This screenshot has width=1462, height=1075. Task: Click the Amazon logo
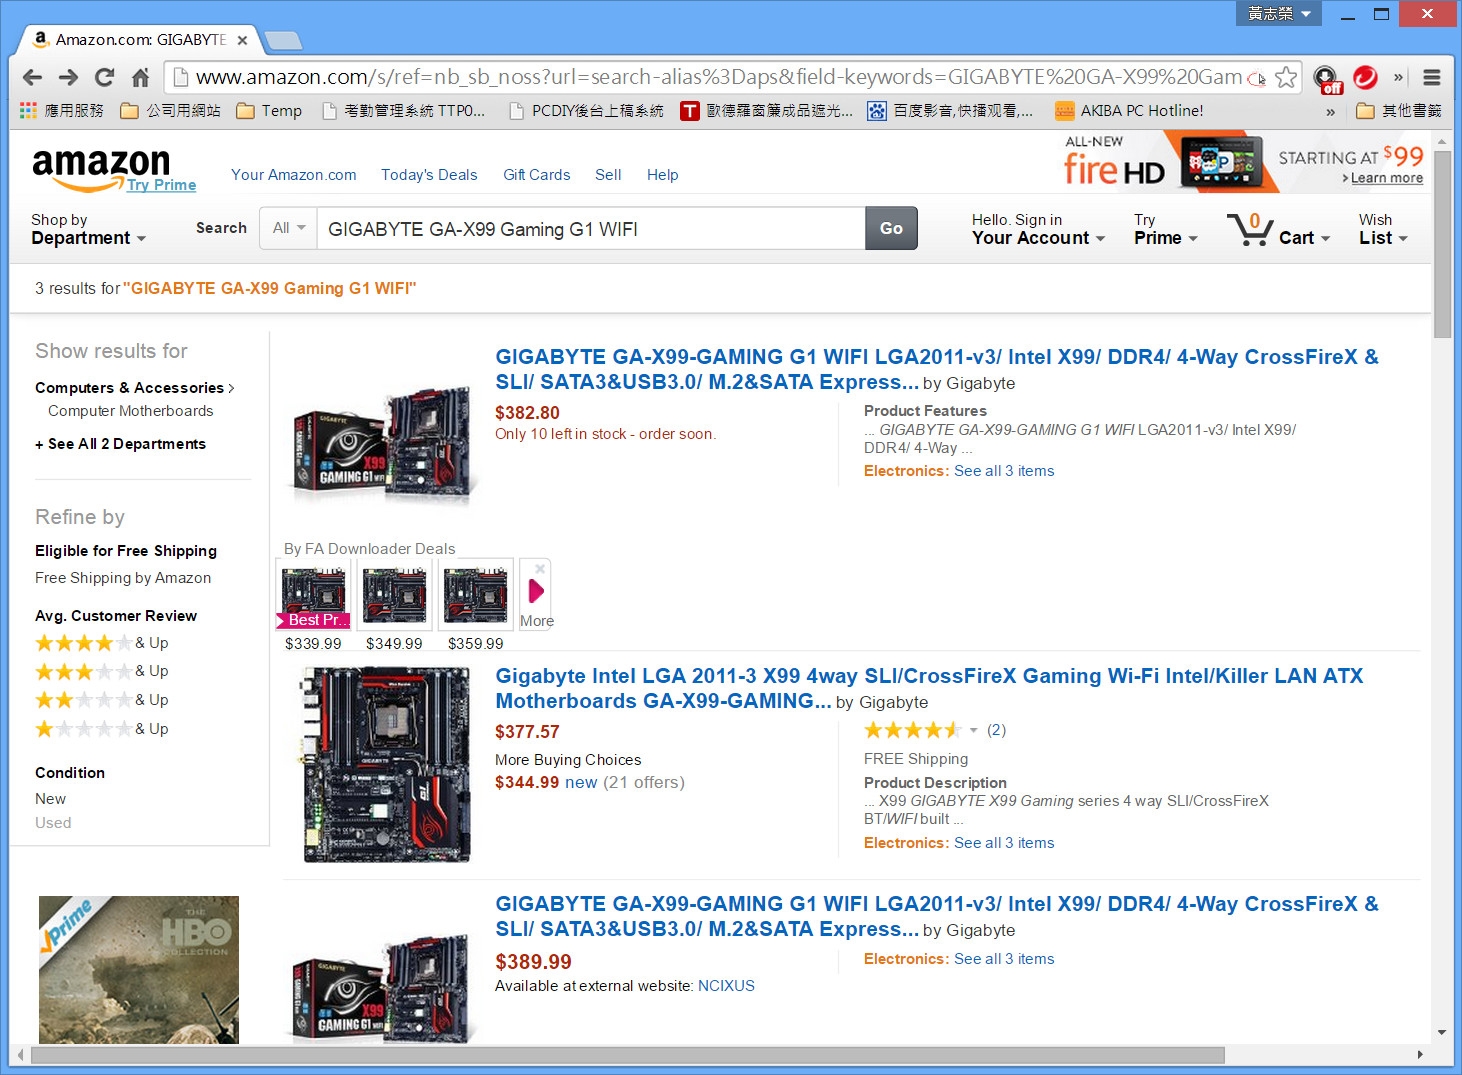pyautogui.click(x=101, y=169)
